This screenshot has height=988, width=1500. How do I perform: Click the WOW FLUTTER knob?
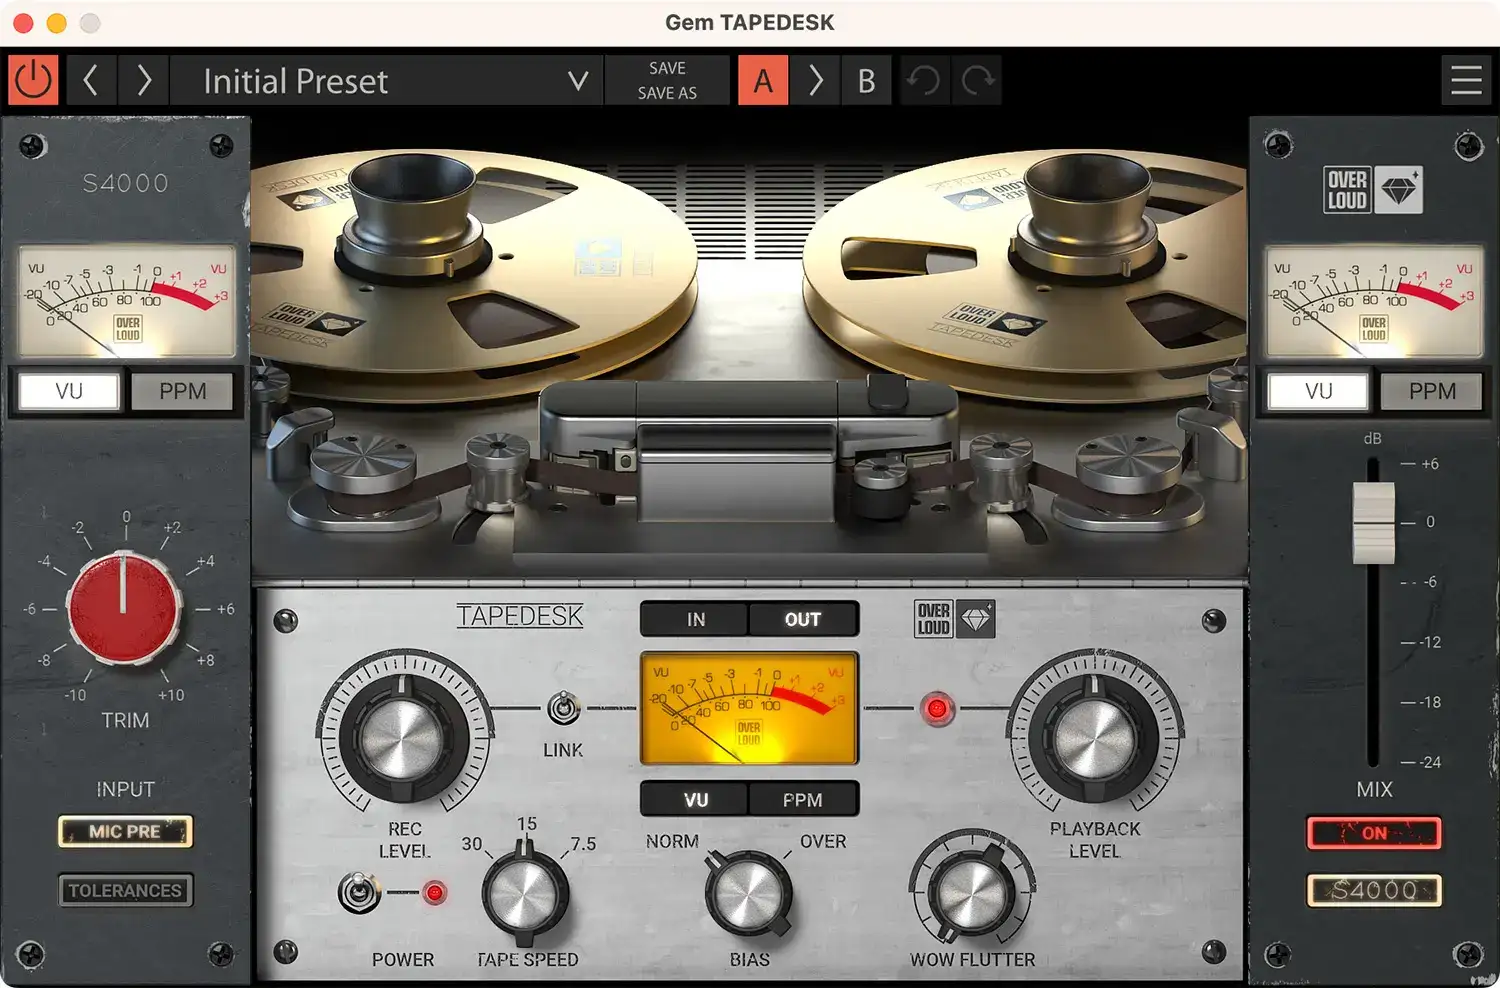click(x=971, y=891)
